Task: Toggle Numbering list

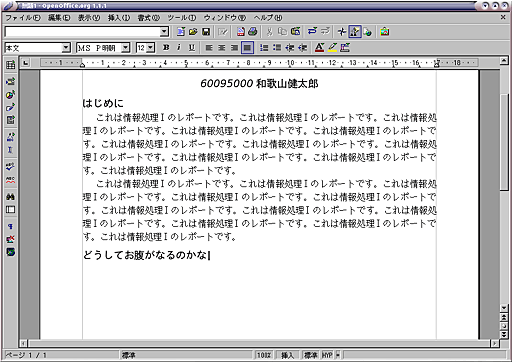Action: [264, 48]
